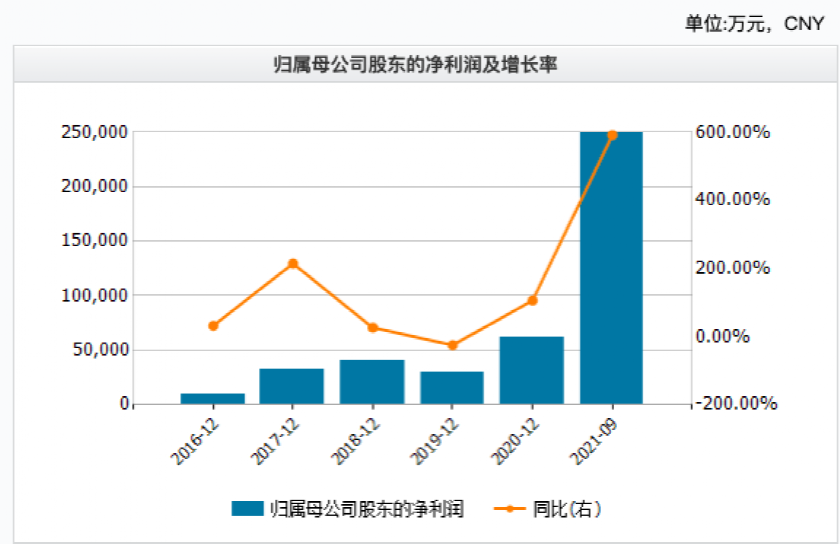Click the 2020-12 growth rate data point
The width and height of the screenshot is (840, 544).
532,301
